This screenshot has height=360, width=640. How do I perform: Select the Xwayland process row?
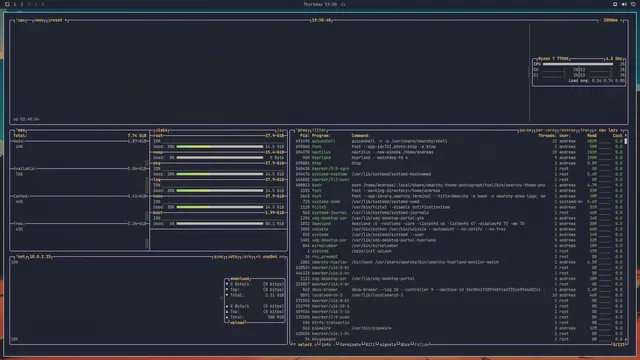pos(459,224)
